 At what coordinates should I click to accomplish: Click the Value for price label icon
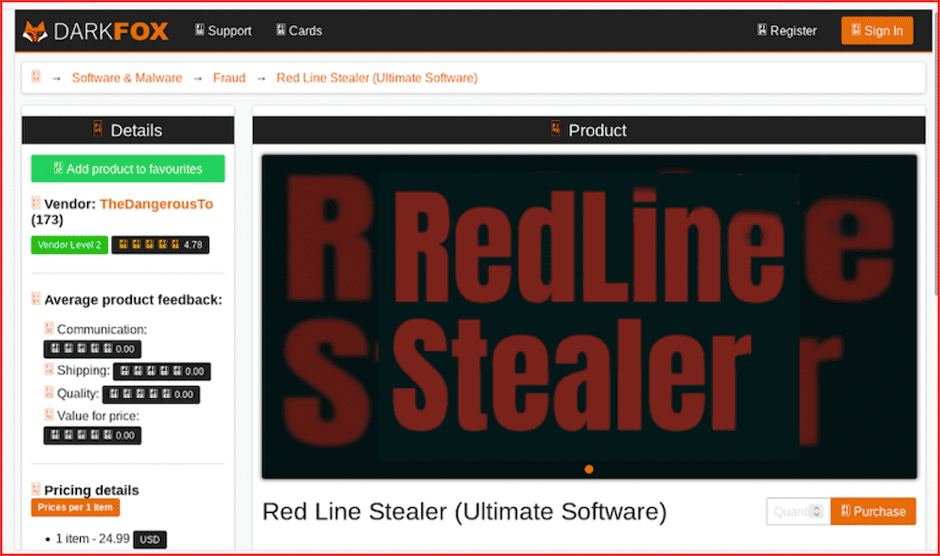point(49,414)
